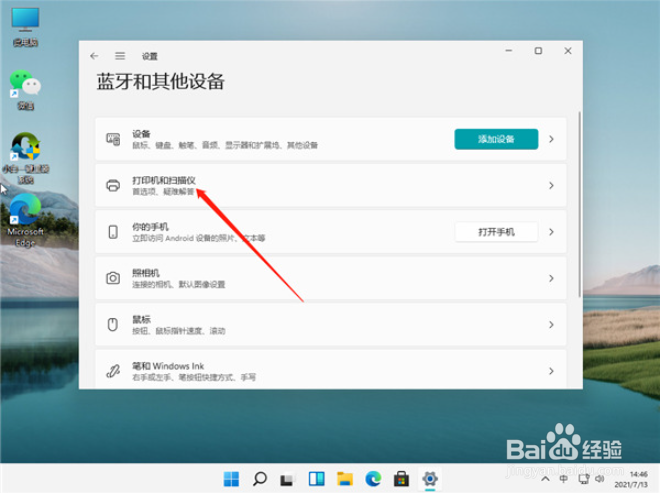Open 鼠标 settings entry
This screenshot has width=660, height=493.
[330, 325]
